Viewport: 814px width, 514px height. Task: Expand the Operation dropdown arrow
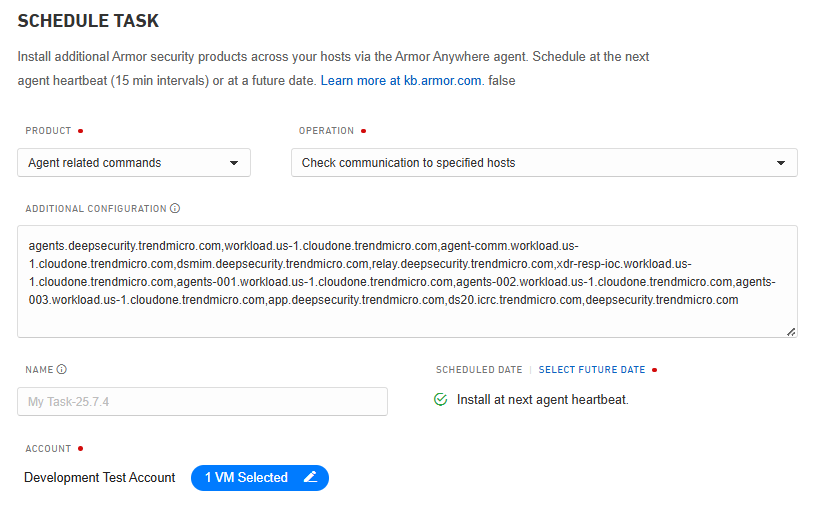[781, 163]
